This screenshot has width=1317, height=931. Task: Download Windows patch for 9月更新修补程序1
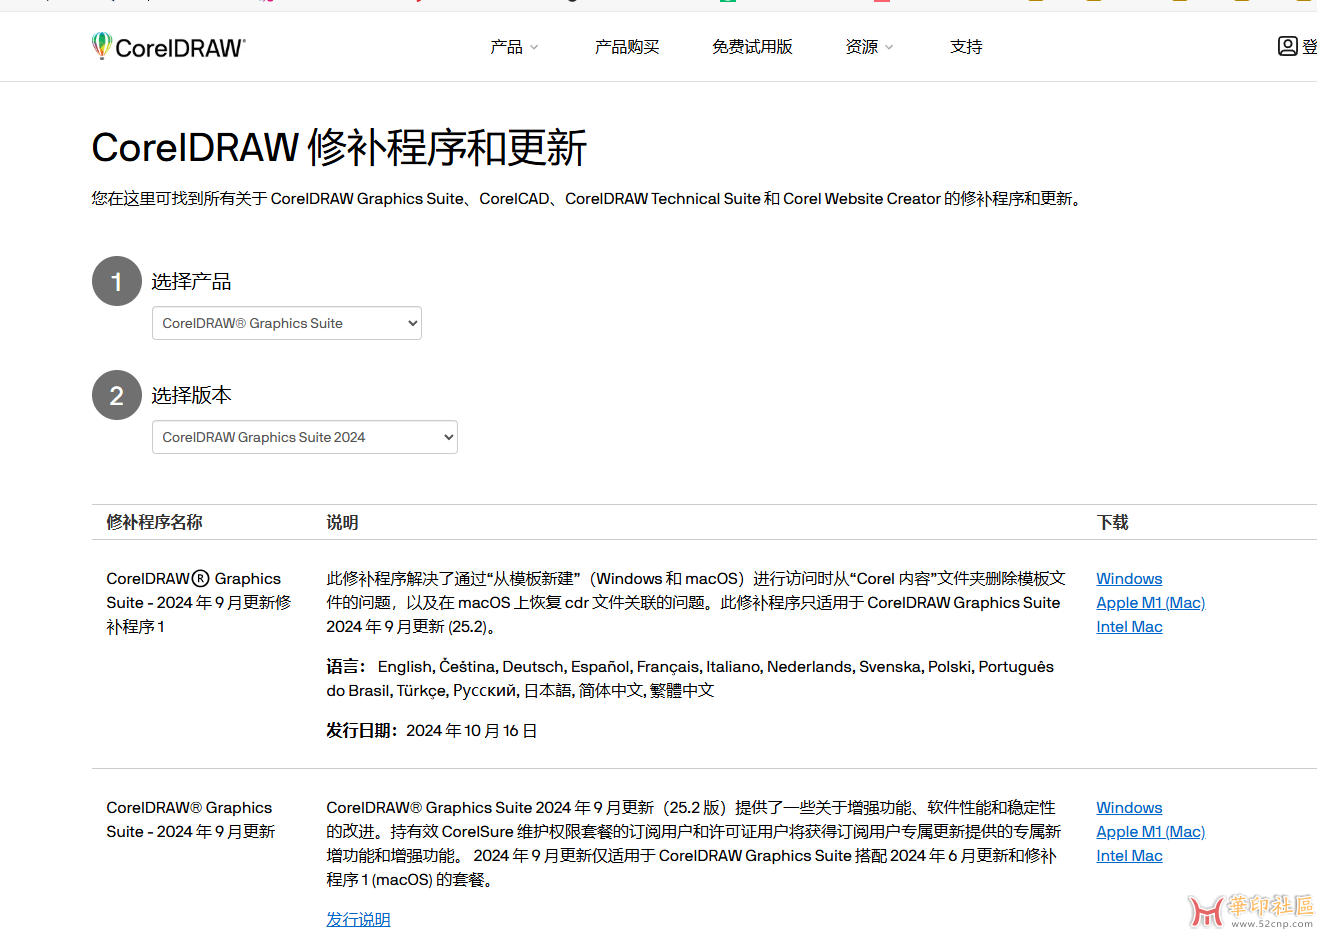point(1129,579)
